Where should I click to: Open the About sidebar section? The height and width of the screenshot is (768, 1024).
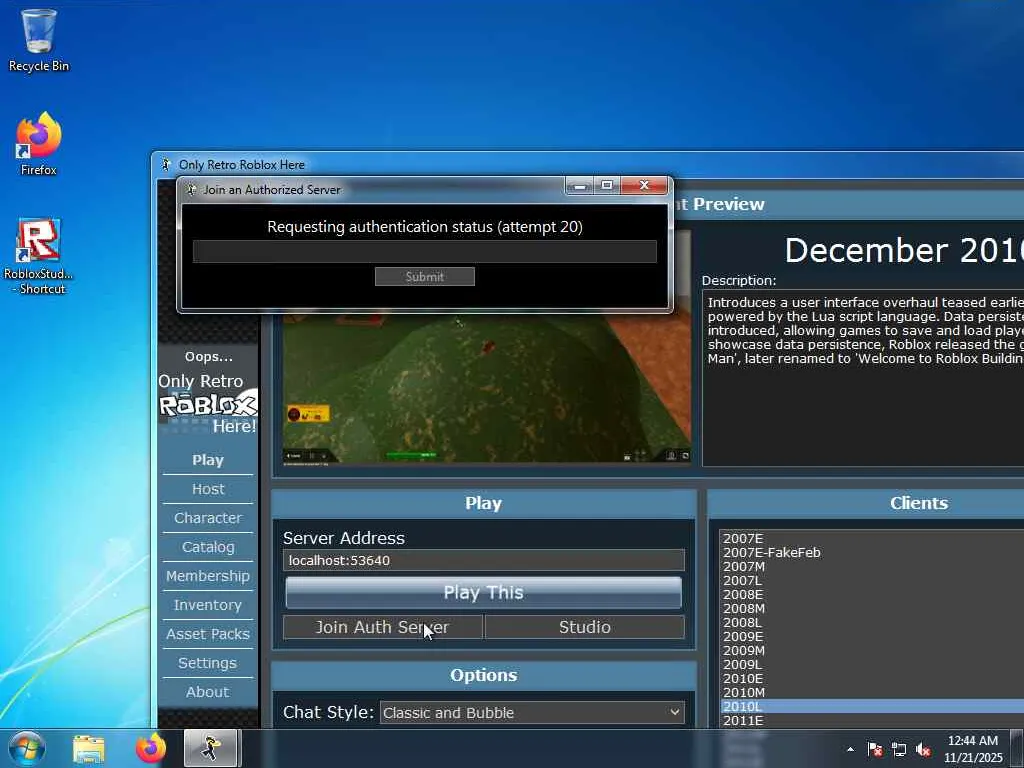pyautogui.click(x=208, y=692)
